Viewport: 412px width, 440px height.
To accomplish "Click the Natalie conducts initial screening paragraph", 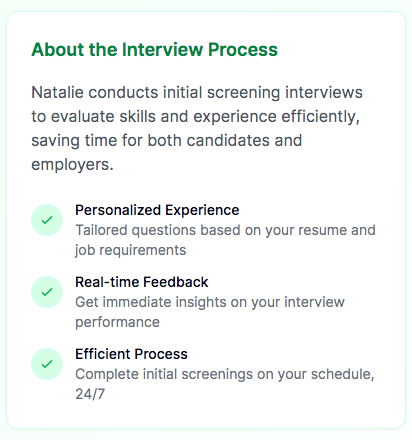I will coord(197,128).
